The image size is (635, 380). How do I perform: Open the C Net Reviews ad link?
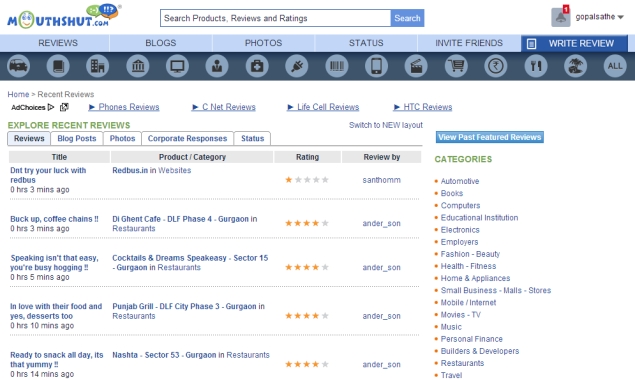point(229,107)
